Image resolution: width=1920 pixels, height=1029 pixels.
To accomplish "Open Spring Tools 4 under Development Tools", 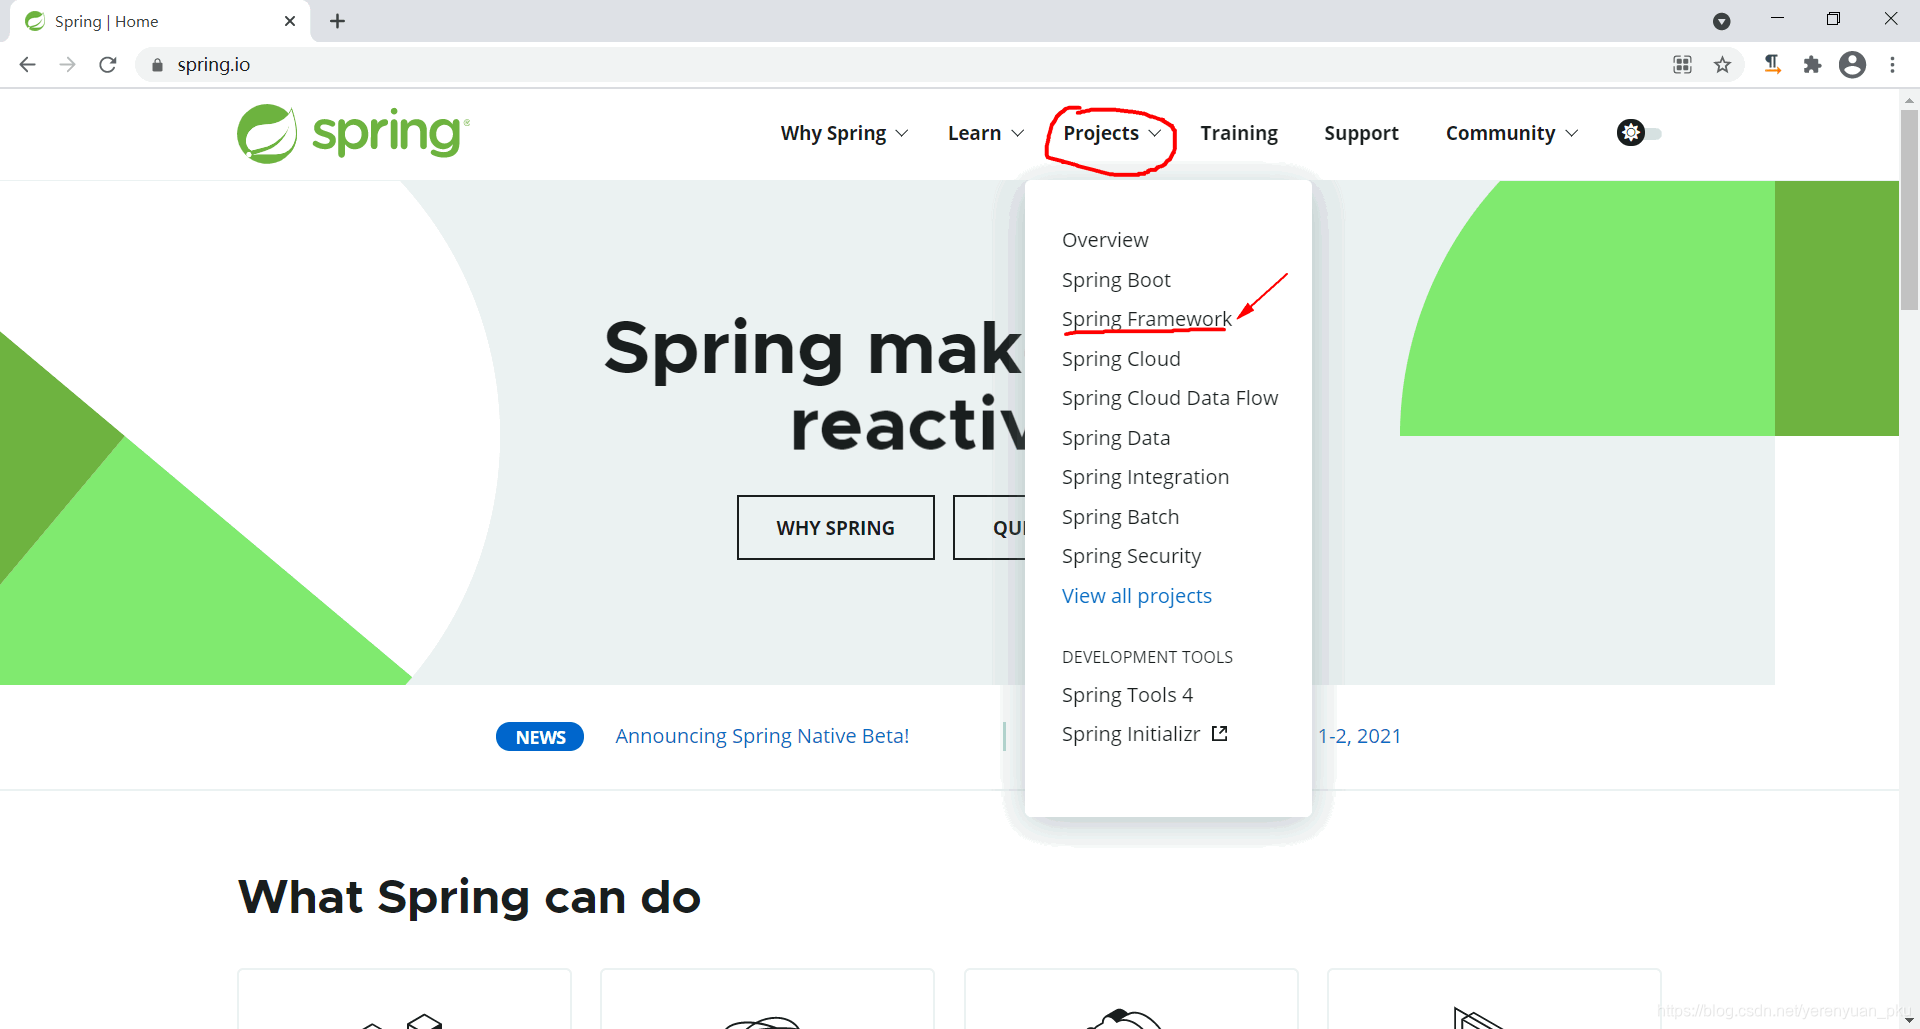I will tap(1127, 695).
